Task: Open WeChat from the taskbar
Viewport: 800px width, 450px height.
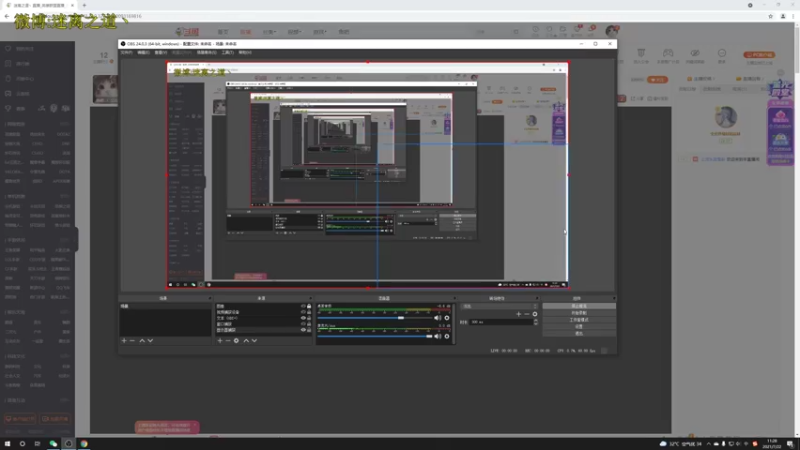Action: [53, 444]
